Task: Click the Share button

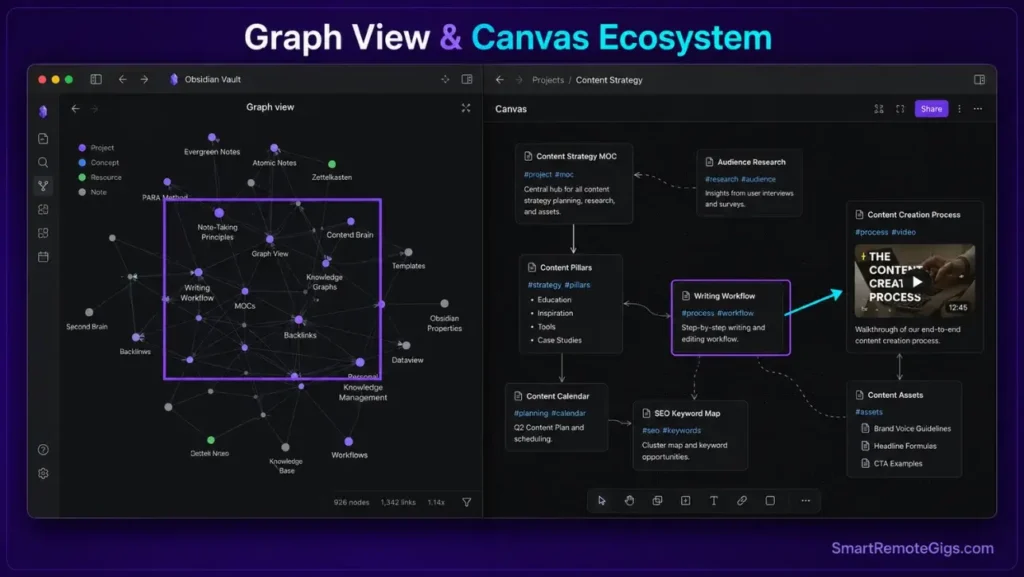Action: click(931, 109)
